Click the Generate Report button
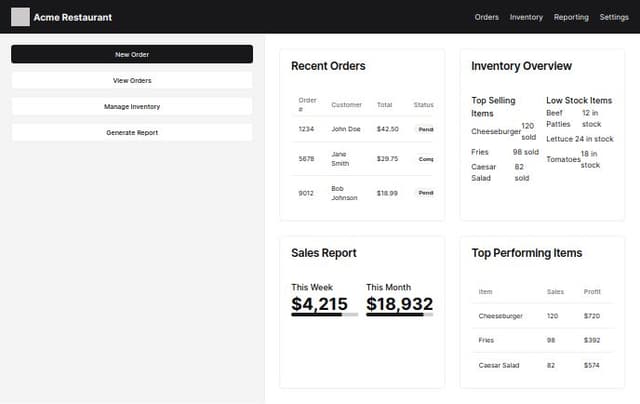This screenshot has height=404, width=640. pyautogui.click(x=132, y=133)
